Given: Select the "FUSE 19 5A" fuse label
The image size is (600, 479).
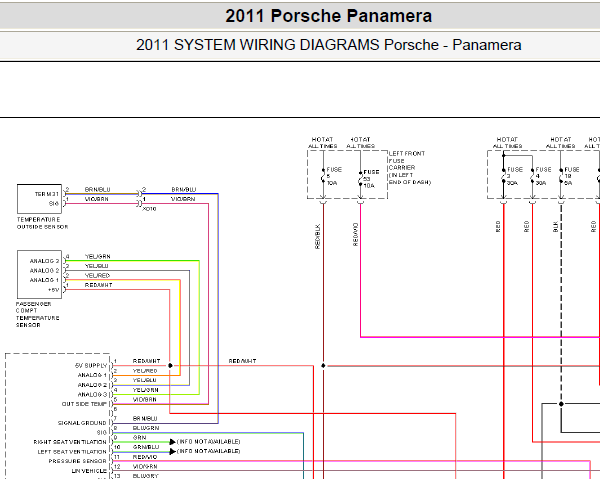Looking at the screenshot, I should [x=572, y=176].
